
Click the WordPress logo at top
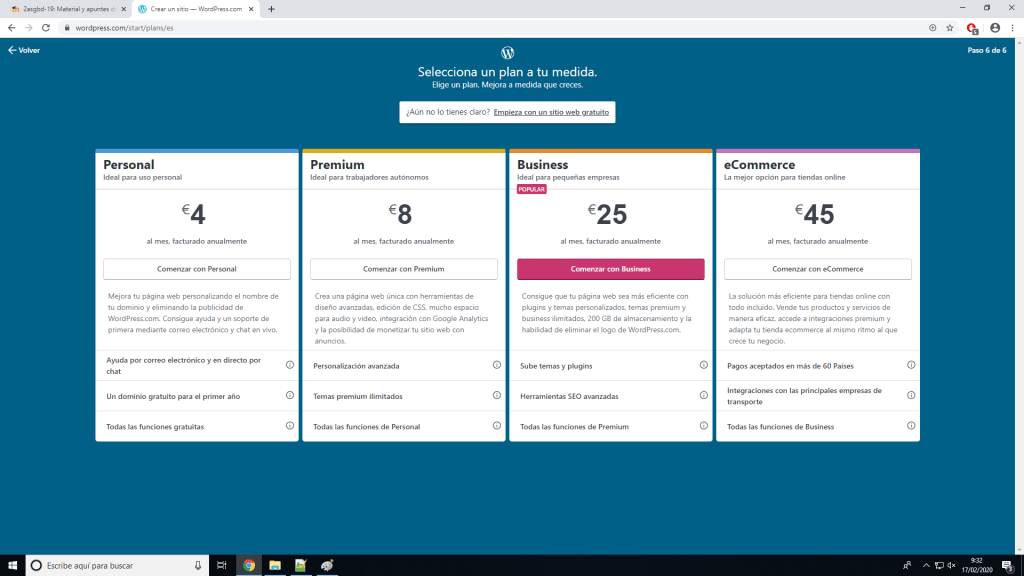(507, 52)
